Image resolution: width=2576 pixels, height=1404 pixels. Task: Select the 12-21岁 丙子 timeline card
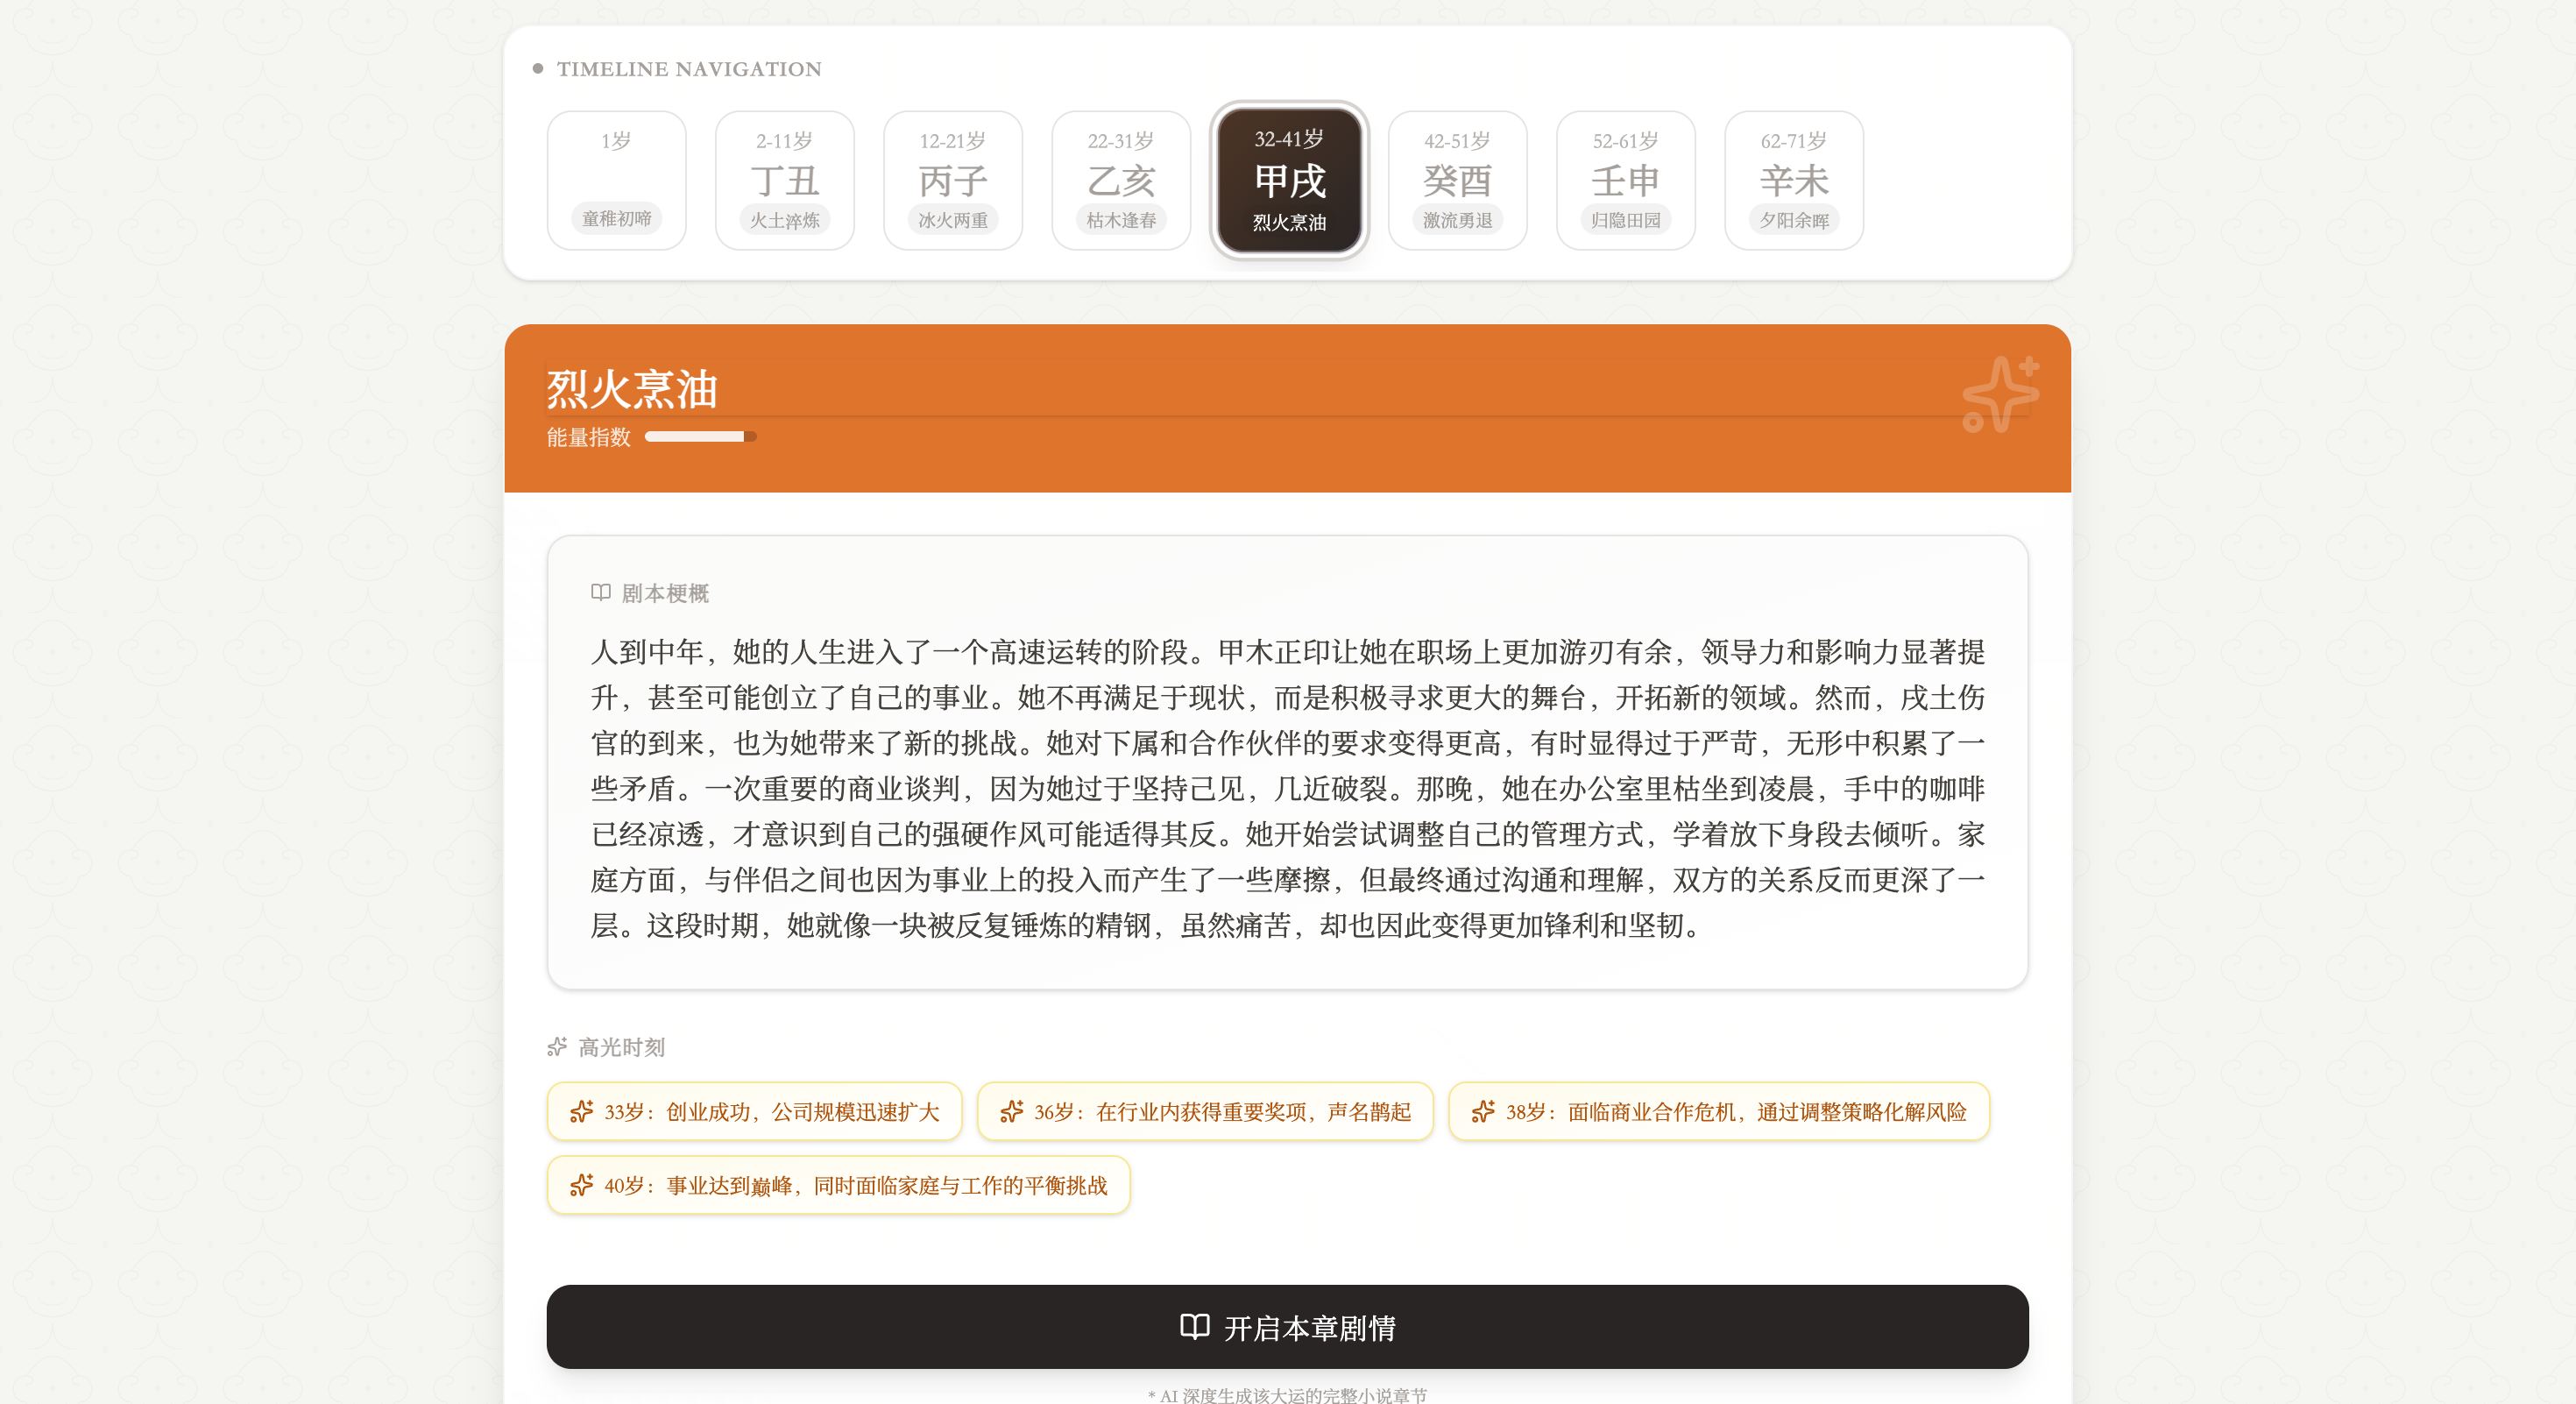coord(952,180)
